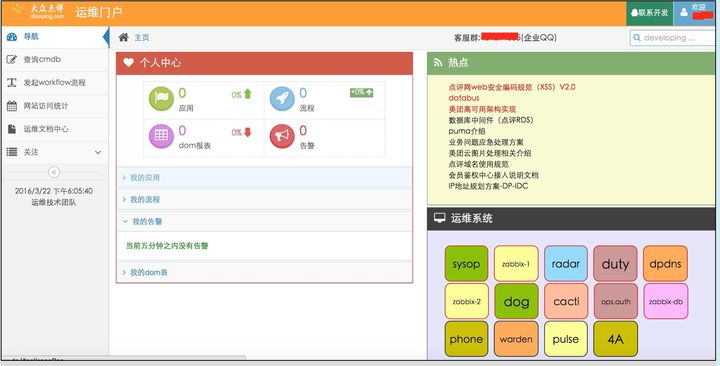Open the ops.auth system tile

tap(615, 301)
